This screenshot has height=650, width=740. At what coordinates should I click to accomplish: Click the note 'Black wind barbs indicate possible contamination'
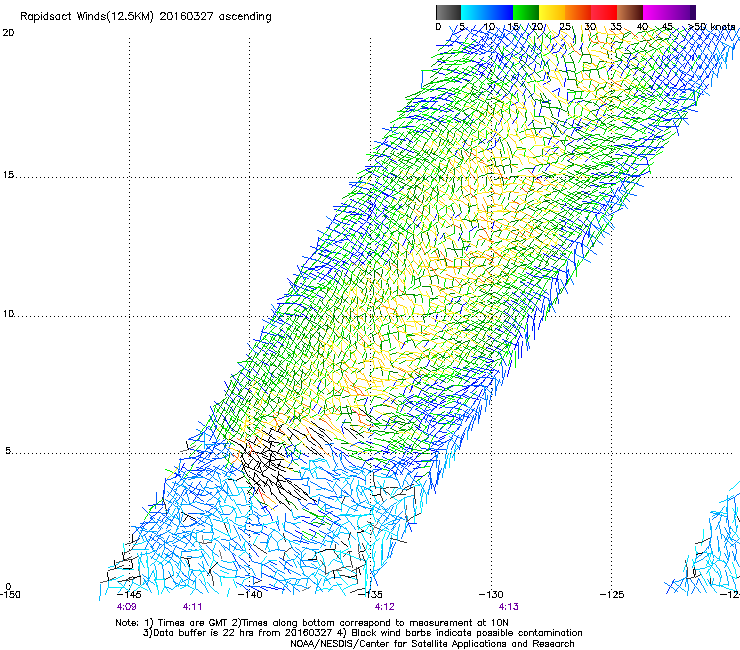point(467,633)
